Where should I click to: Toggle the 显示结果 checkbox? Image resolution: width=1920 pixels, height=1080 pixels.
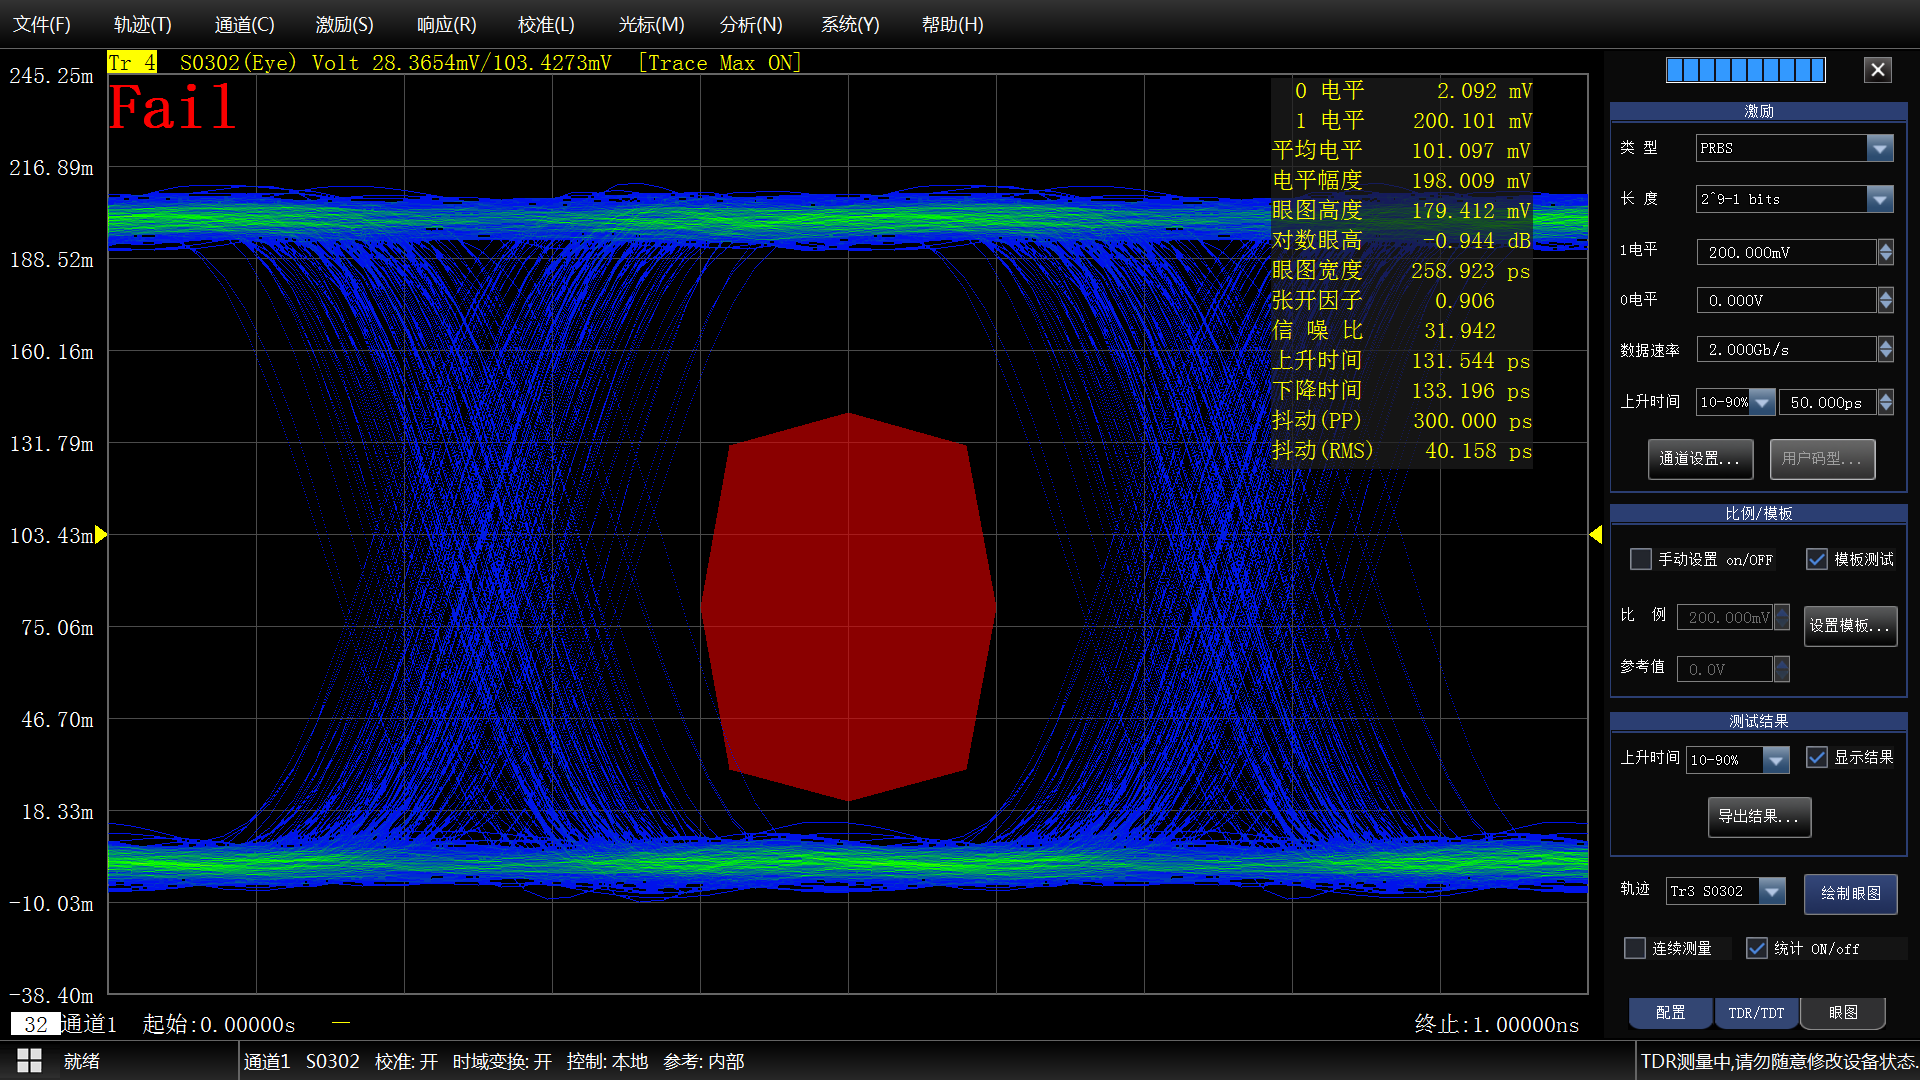point(1817,757)
